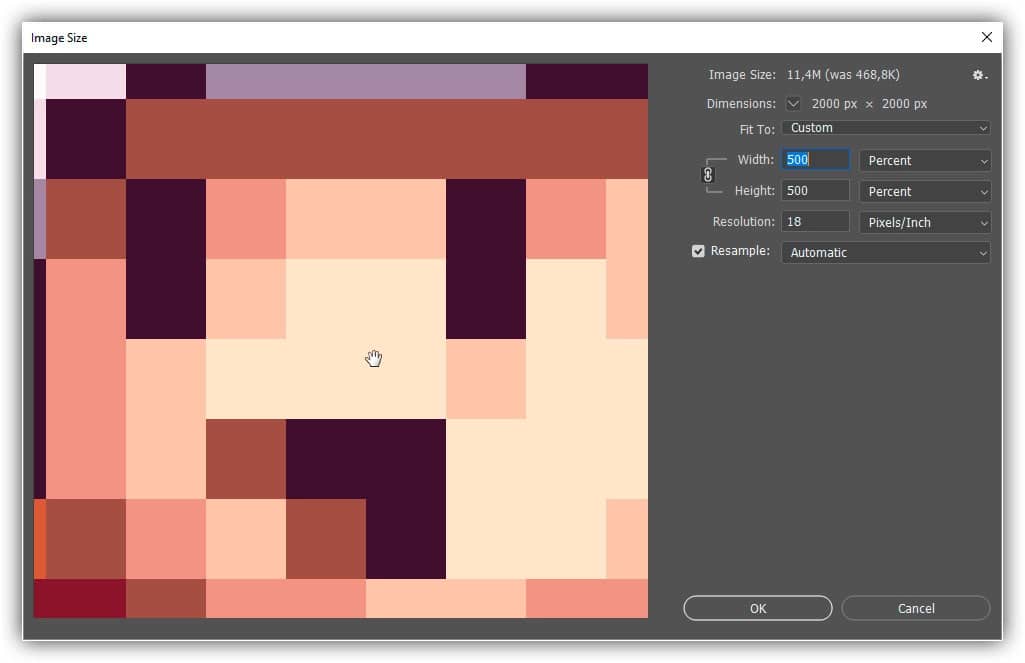This screenshot has width=1025, height=663.
Task: Uncheck the Resample checkbox
Action: pos(698,251)
